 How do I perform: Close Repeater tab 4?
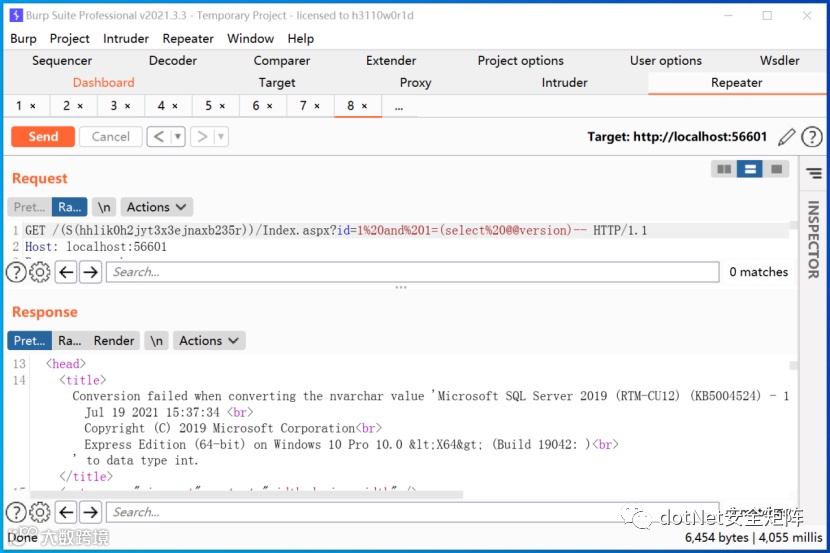pos(175,106)
